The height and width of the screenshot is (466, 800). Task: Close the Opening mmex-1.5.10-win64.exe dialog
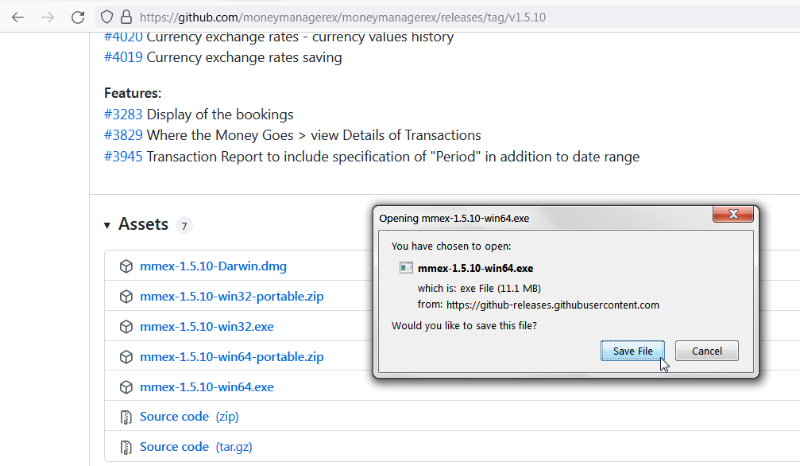tap(733, 214)
